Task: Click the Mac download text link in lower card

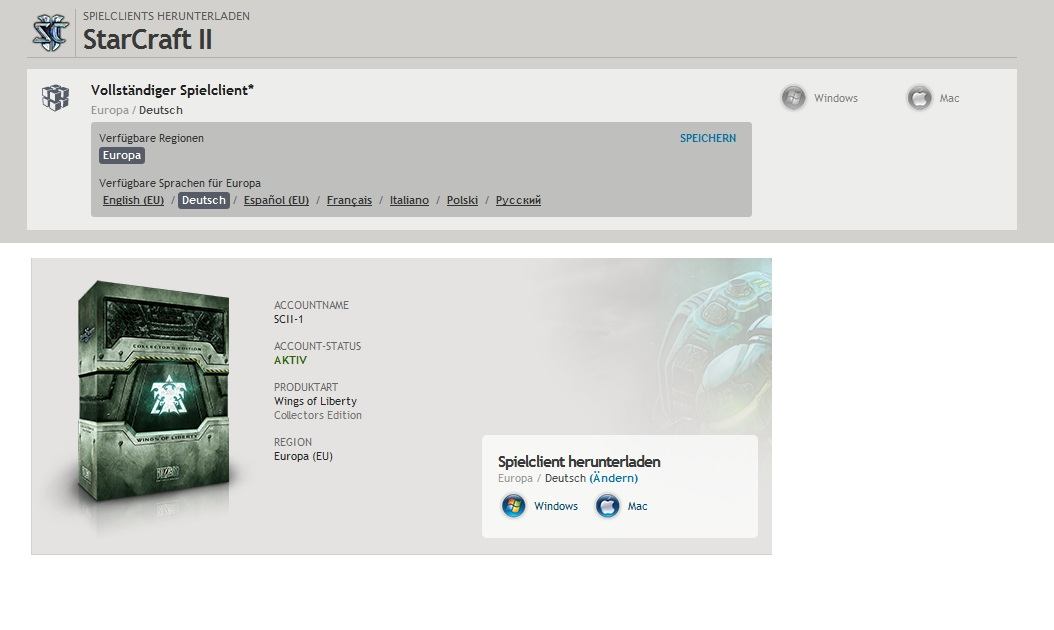Action: [x=637, y=506]
